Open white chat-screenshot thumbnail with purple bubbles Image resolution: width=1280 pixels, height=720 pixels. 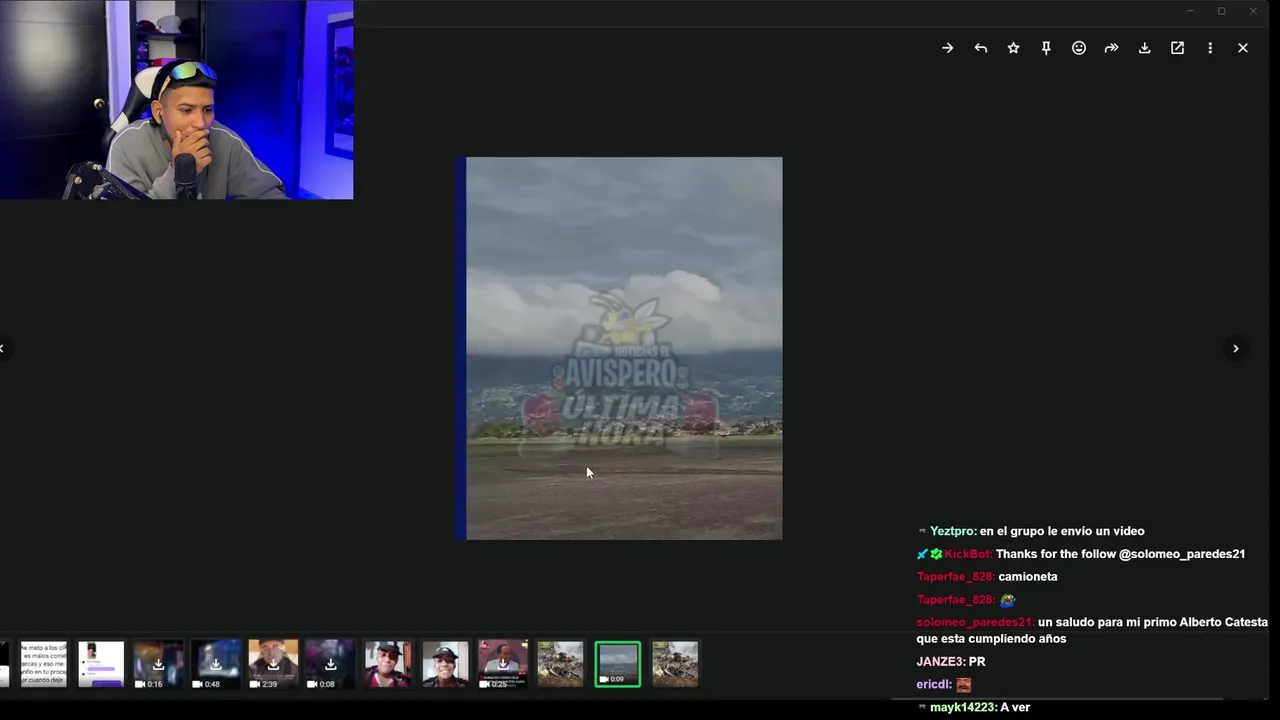click(x=101, y=664)
